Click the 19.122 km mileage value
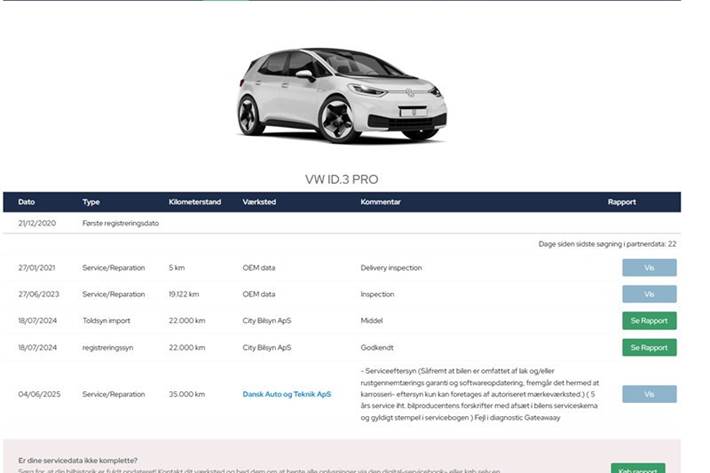 [184, 294]
